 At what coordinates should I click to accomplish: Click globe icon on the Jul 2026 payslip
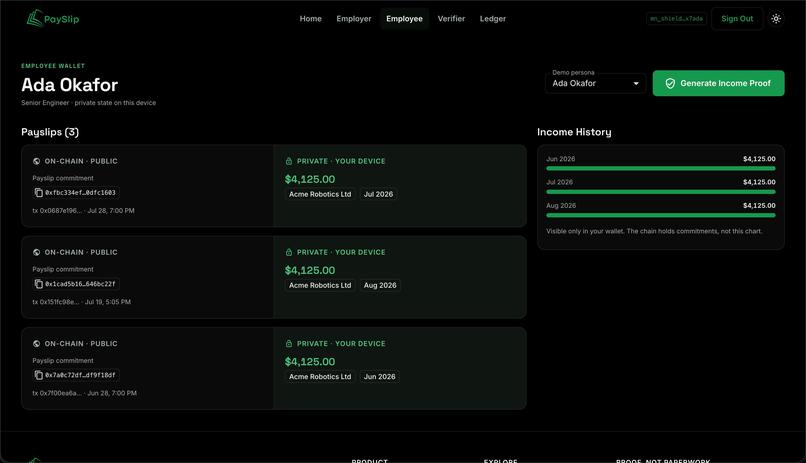click(x=36, y=161)
